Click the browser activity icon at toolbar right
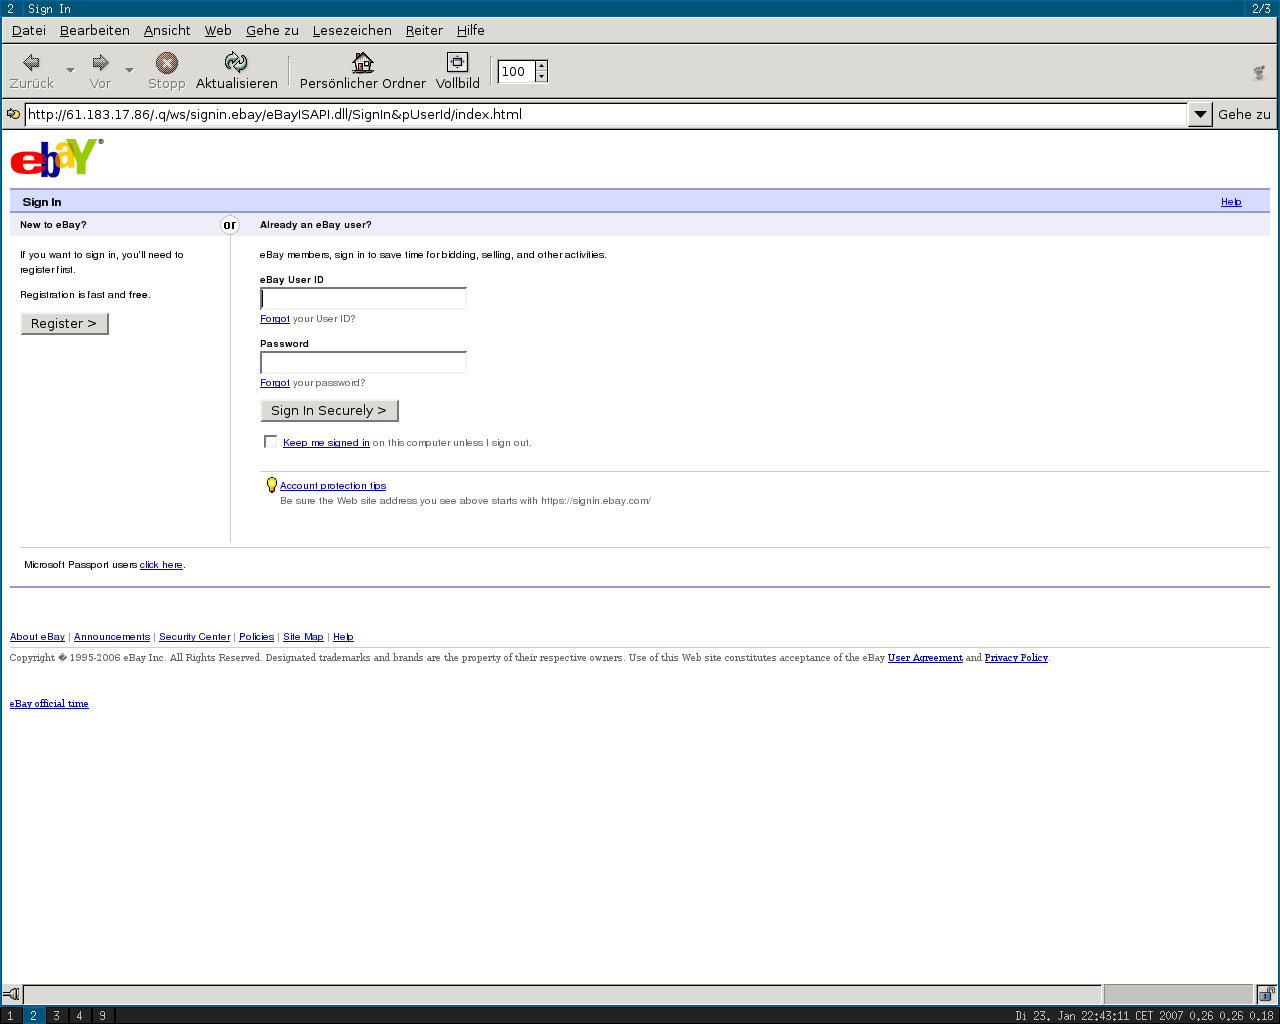The image size is (1280, 1024). point(1260,72)
